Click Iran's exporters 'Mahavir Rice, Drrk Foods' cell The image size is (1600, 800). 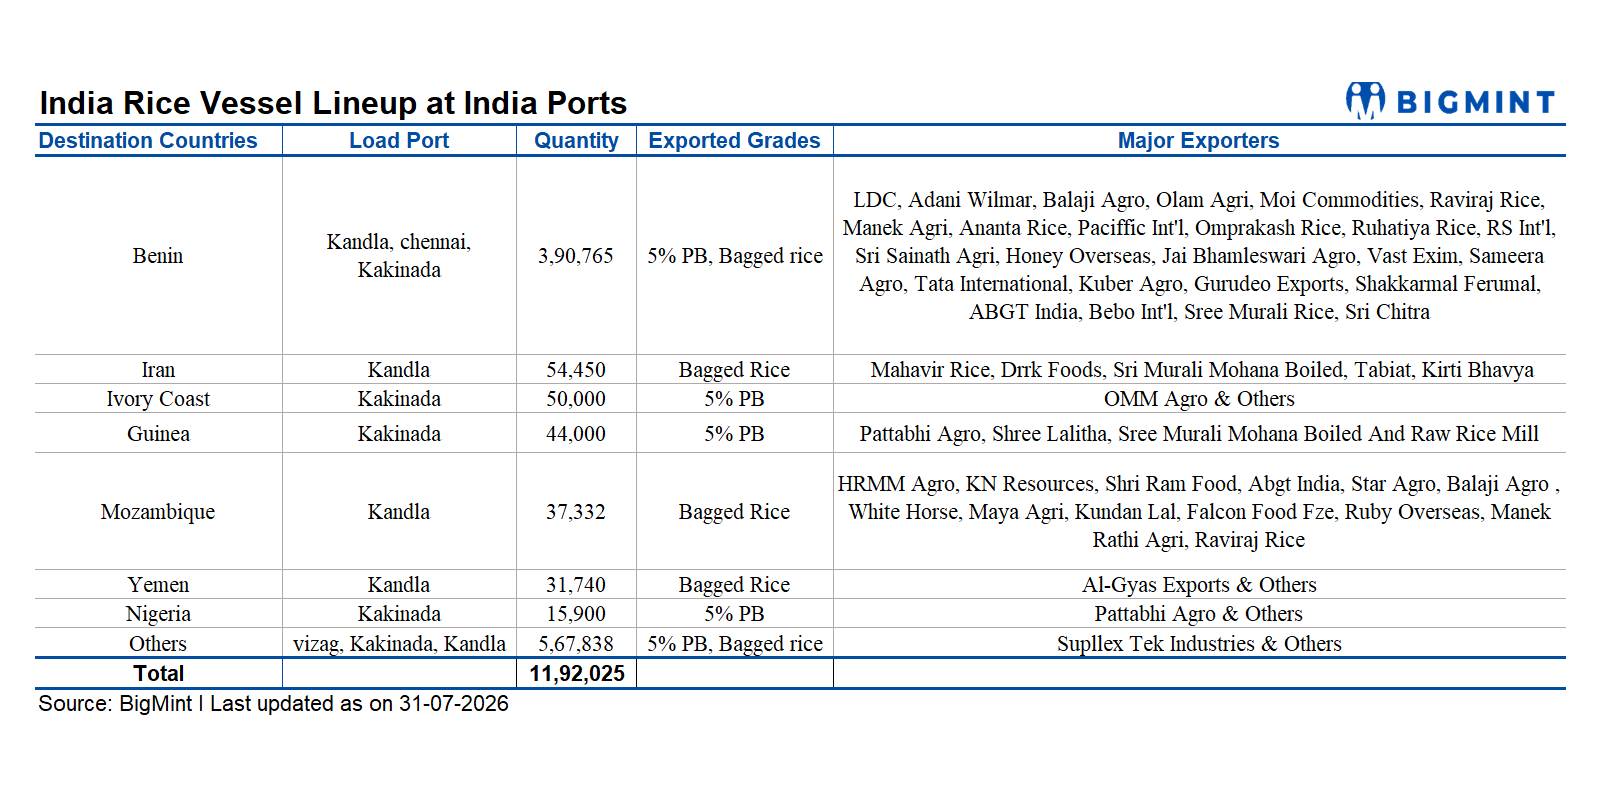tap(1202, 370)
